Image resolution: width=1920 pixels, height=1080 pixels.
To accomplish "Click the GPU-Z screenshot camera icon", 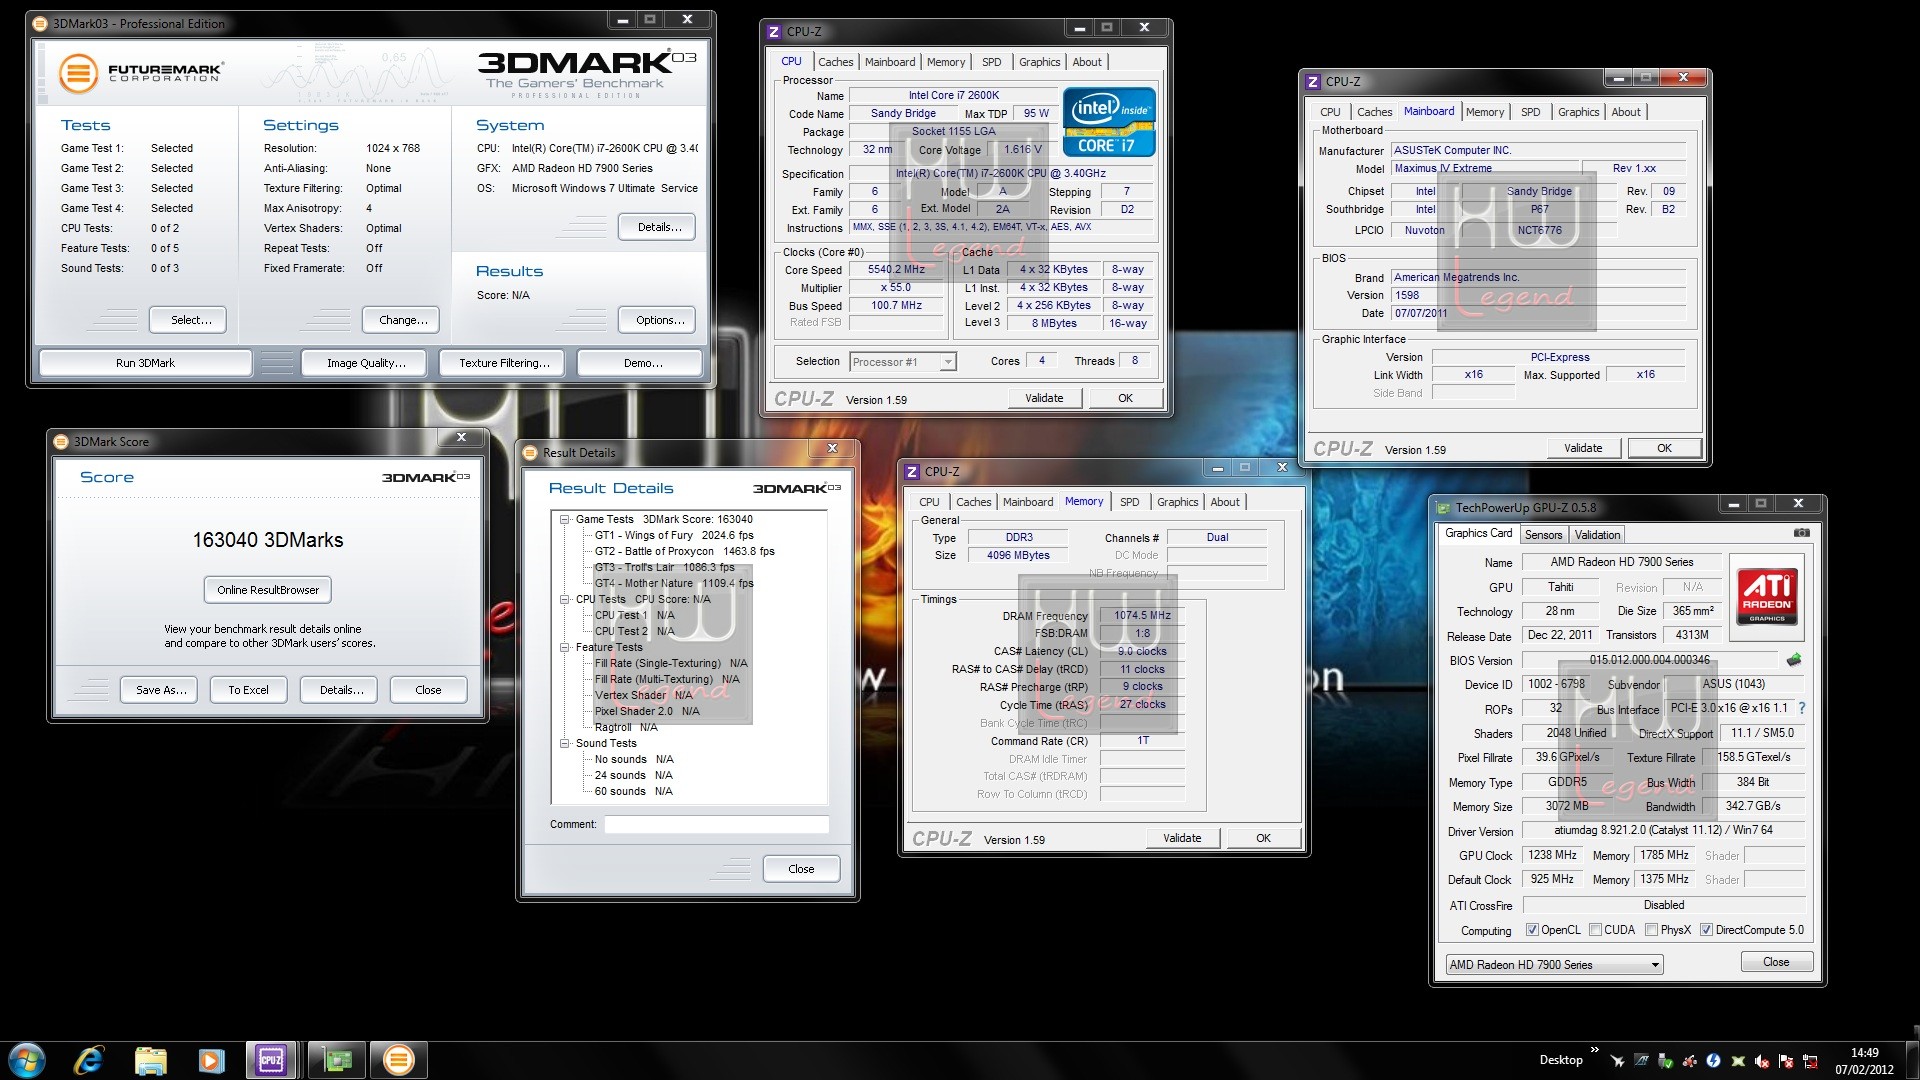I will pyautogui.click(x=1801, y=533).
